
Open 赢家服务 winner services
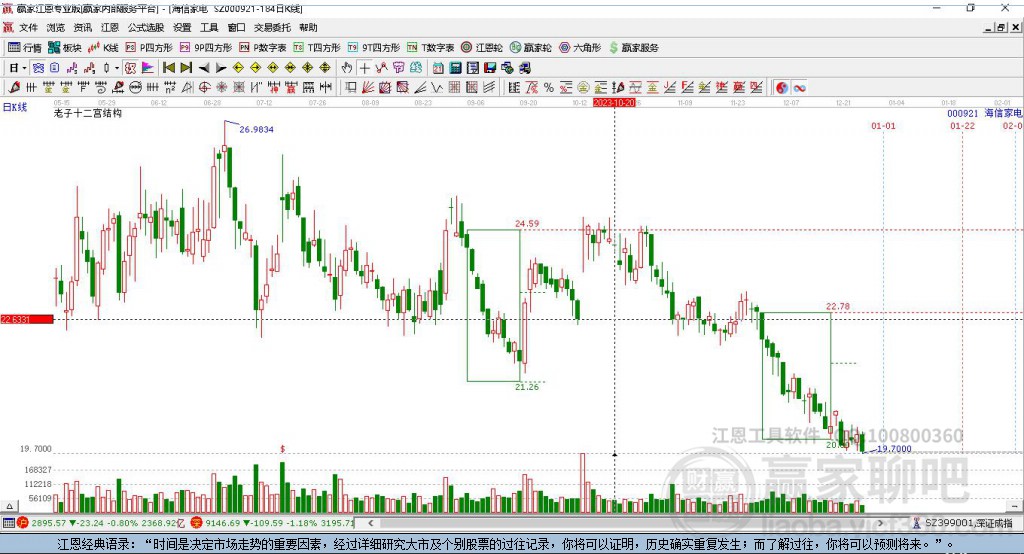(x=634, y=48)
